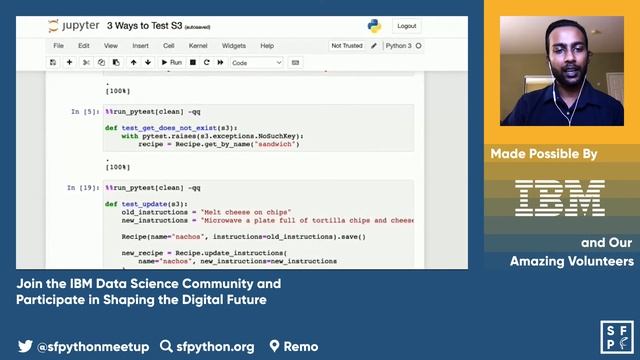Image resolution: width=640 pixels, height=360 pixels.
Task: Click the search magnifier icon by sfpython.org
Action: 166,346
